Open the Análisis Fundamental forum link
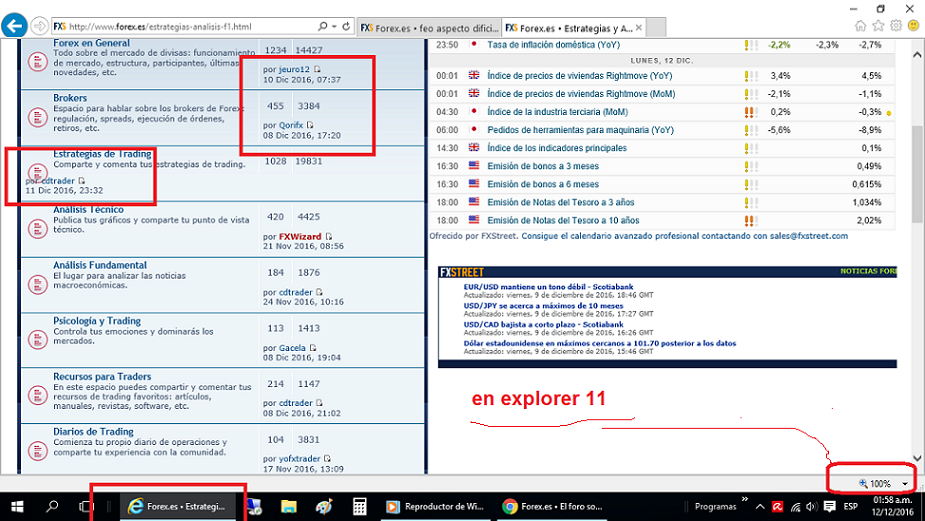 (x=100, y=266)
